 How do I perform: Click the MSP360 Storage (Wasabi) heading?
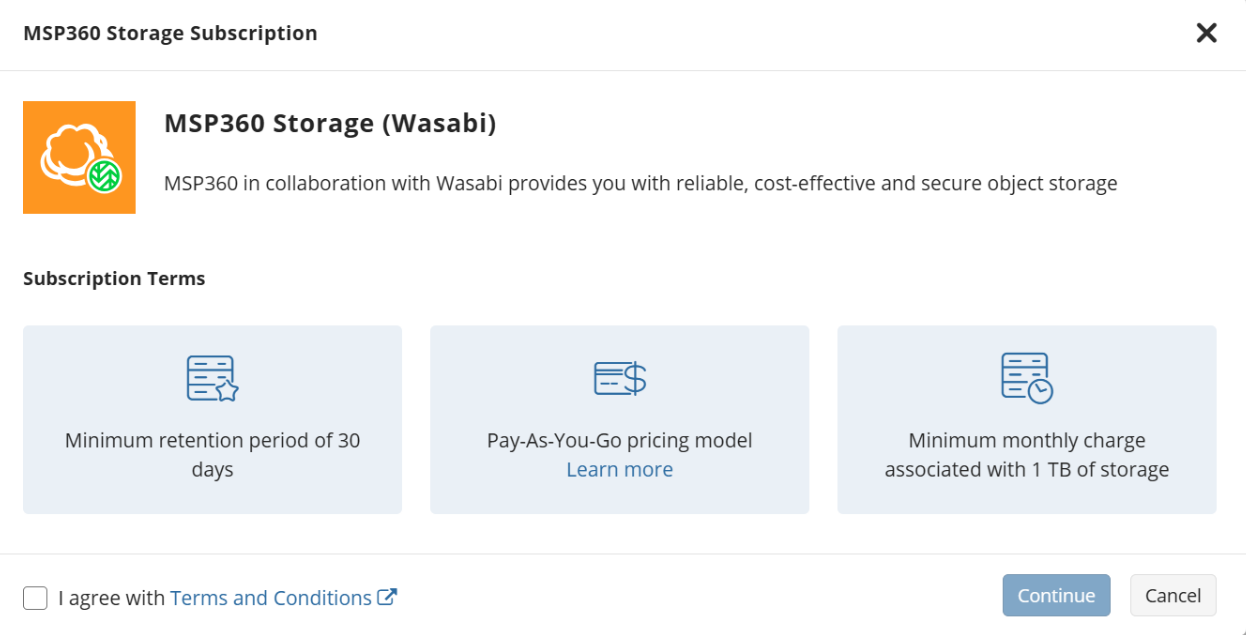pos(330,124)
